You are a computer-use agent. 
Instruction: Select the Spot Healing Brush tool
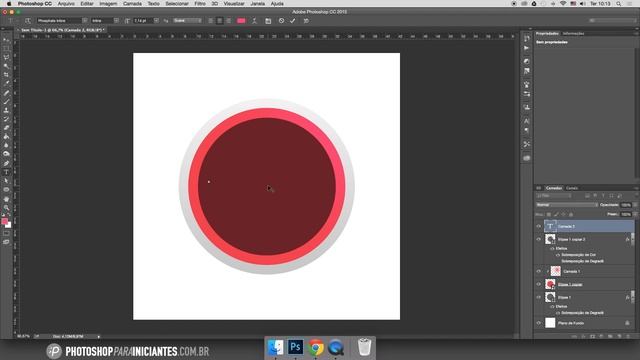[6, 93]
